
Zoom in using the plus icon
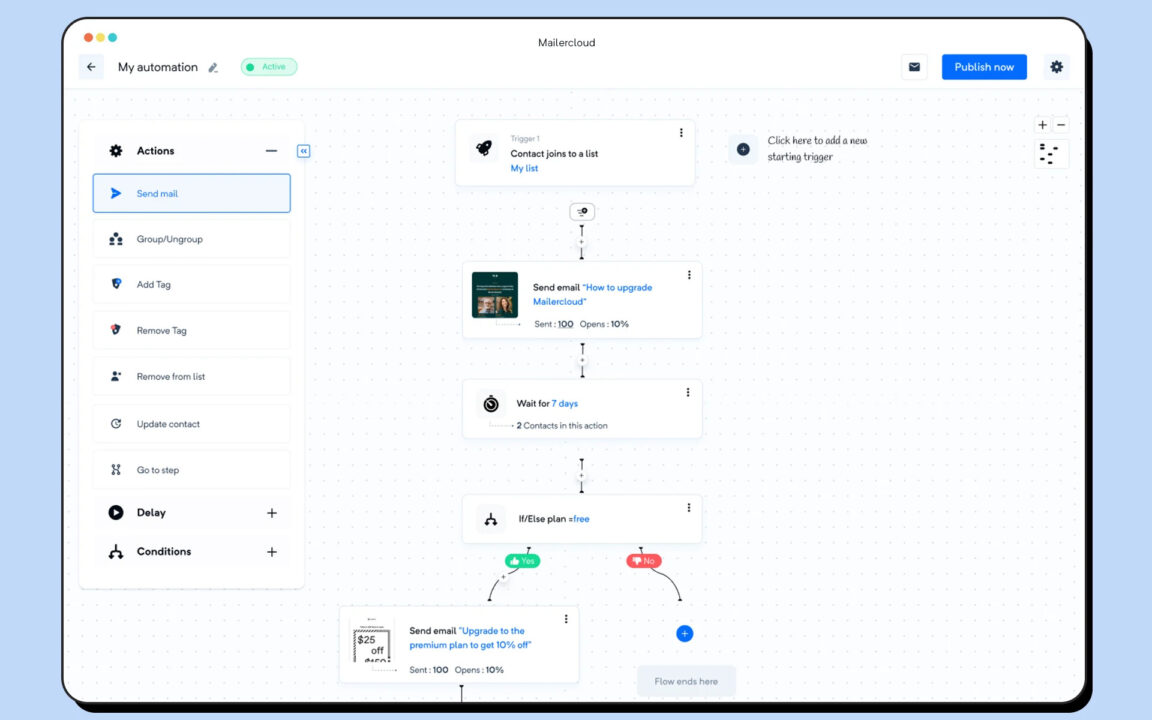click(x=1041, y=124)
